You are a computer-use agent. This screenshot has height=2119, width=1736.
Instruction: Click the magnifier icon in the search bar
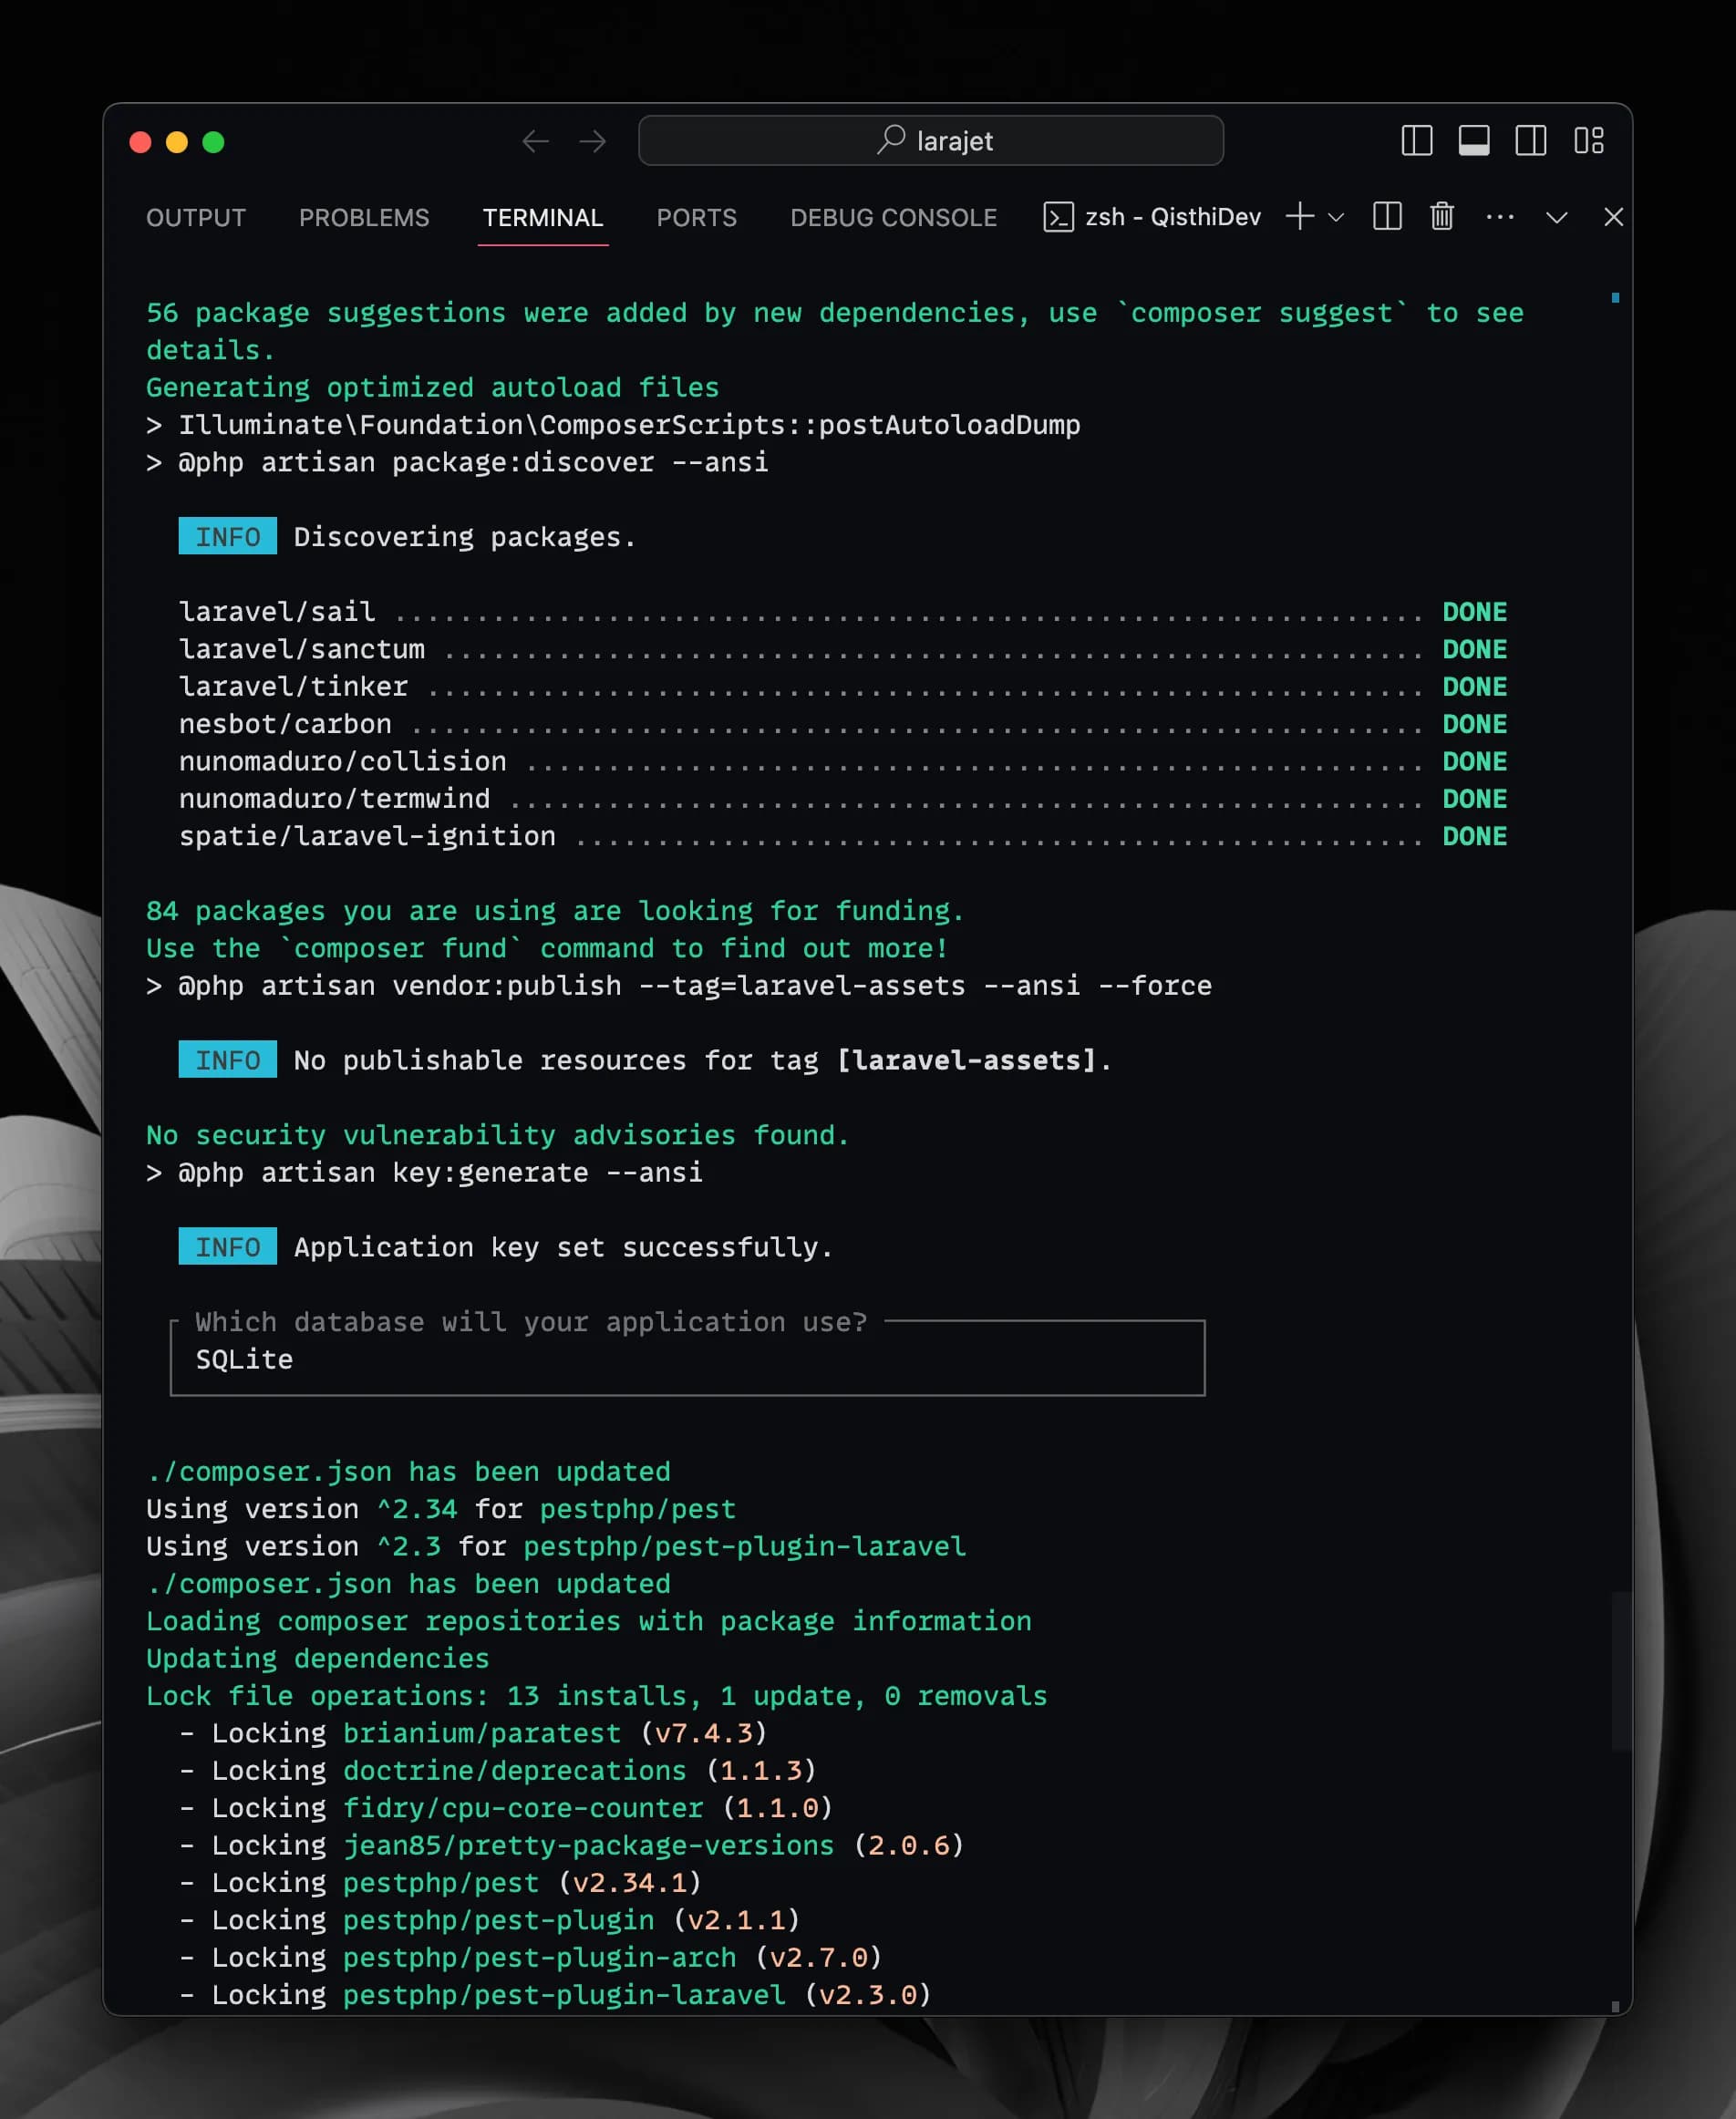coord(889,140)
